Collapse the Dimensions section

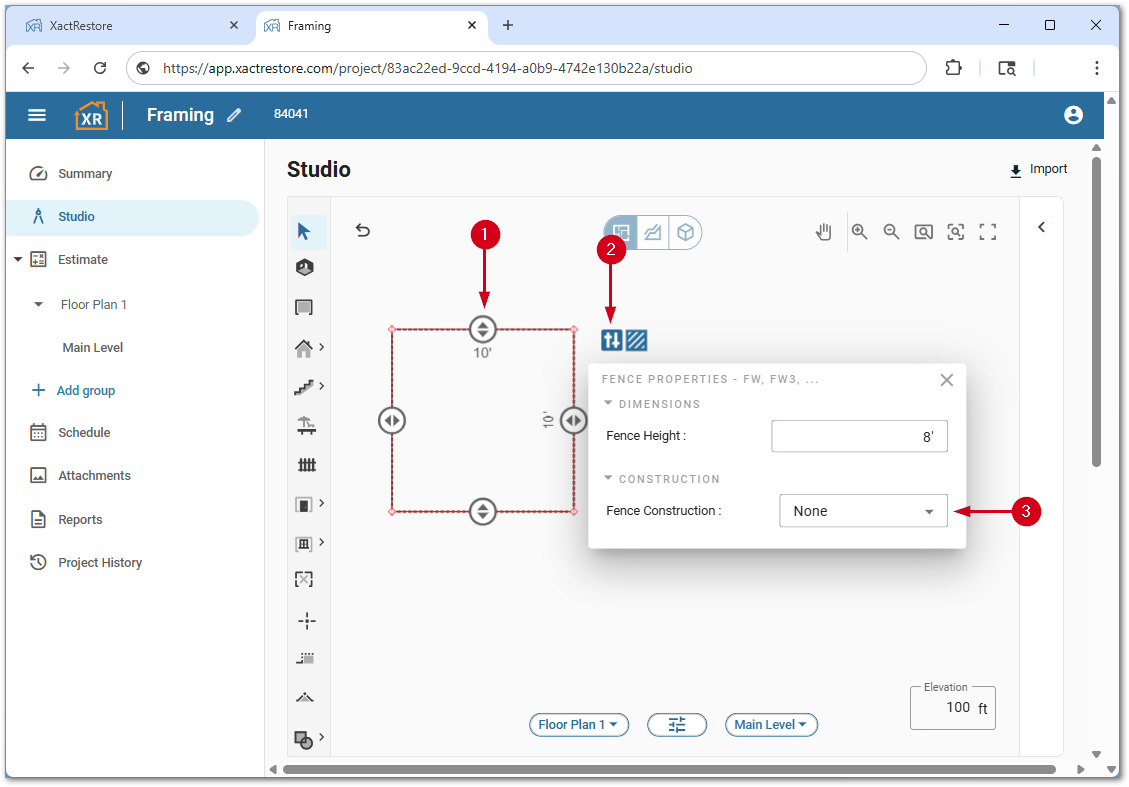tap(609, 404)
